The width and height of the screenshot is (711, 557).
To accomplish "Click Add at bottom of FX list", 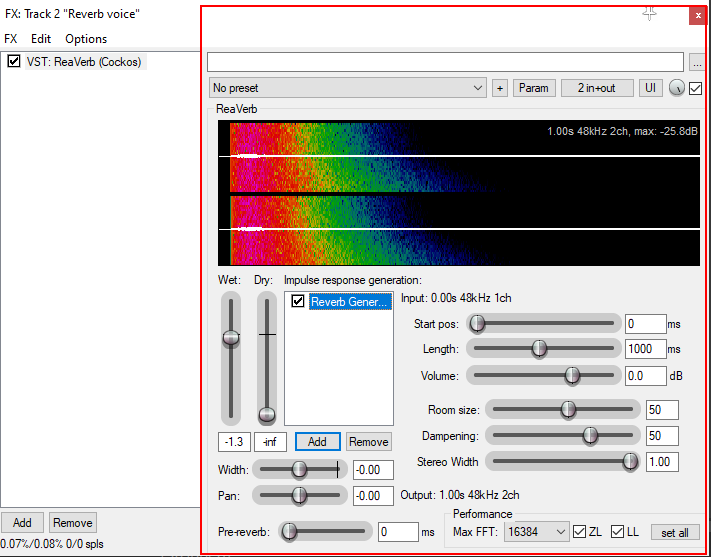I will point(22,523).
